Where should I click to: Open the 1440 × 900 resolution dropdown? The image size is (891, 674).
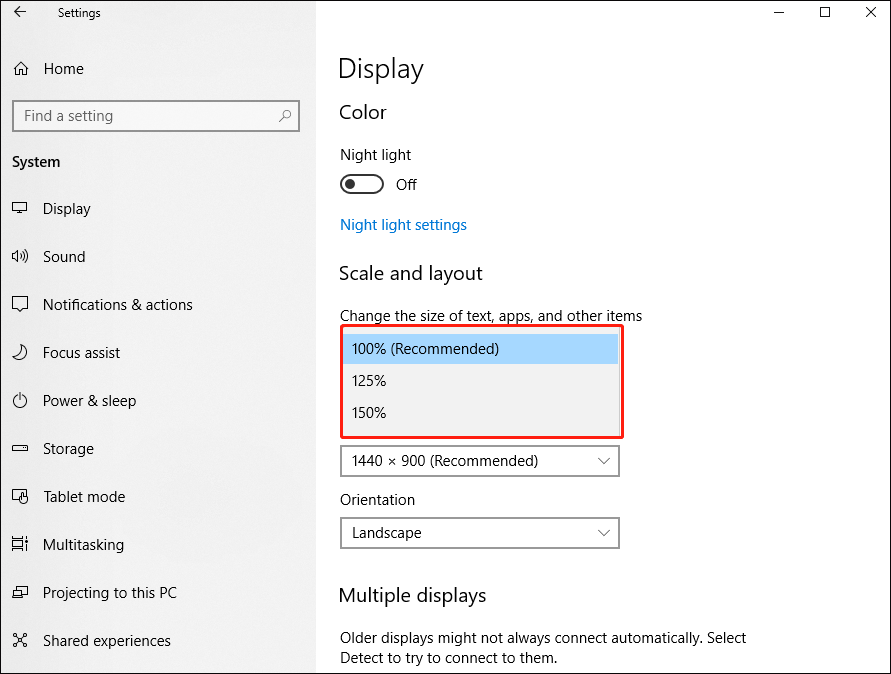(x=479, y=461)
